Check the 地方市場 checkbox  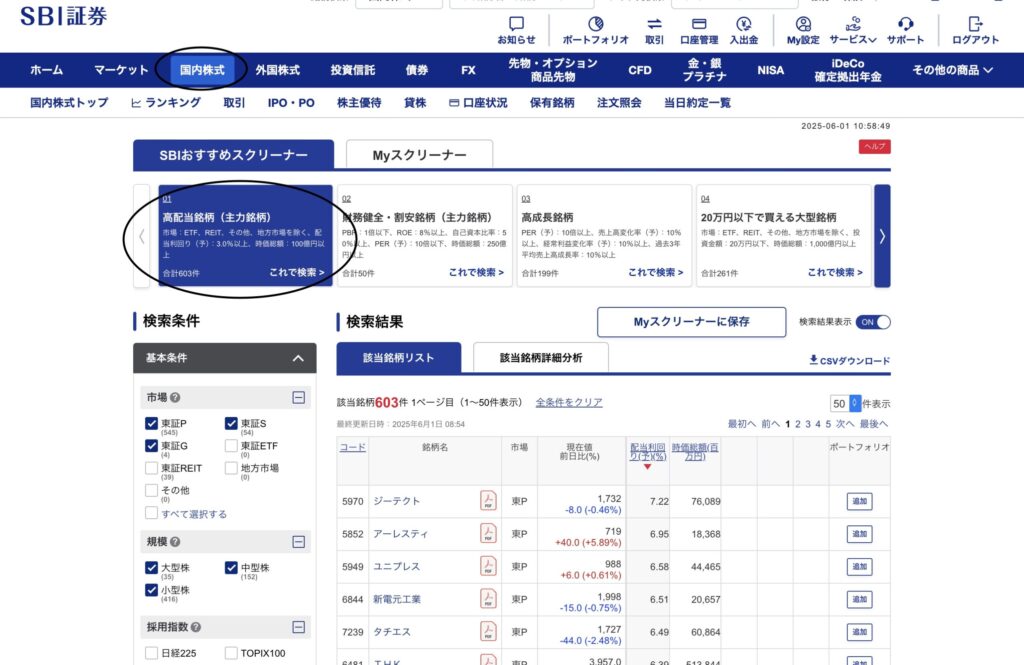[x=231, y=468]
